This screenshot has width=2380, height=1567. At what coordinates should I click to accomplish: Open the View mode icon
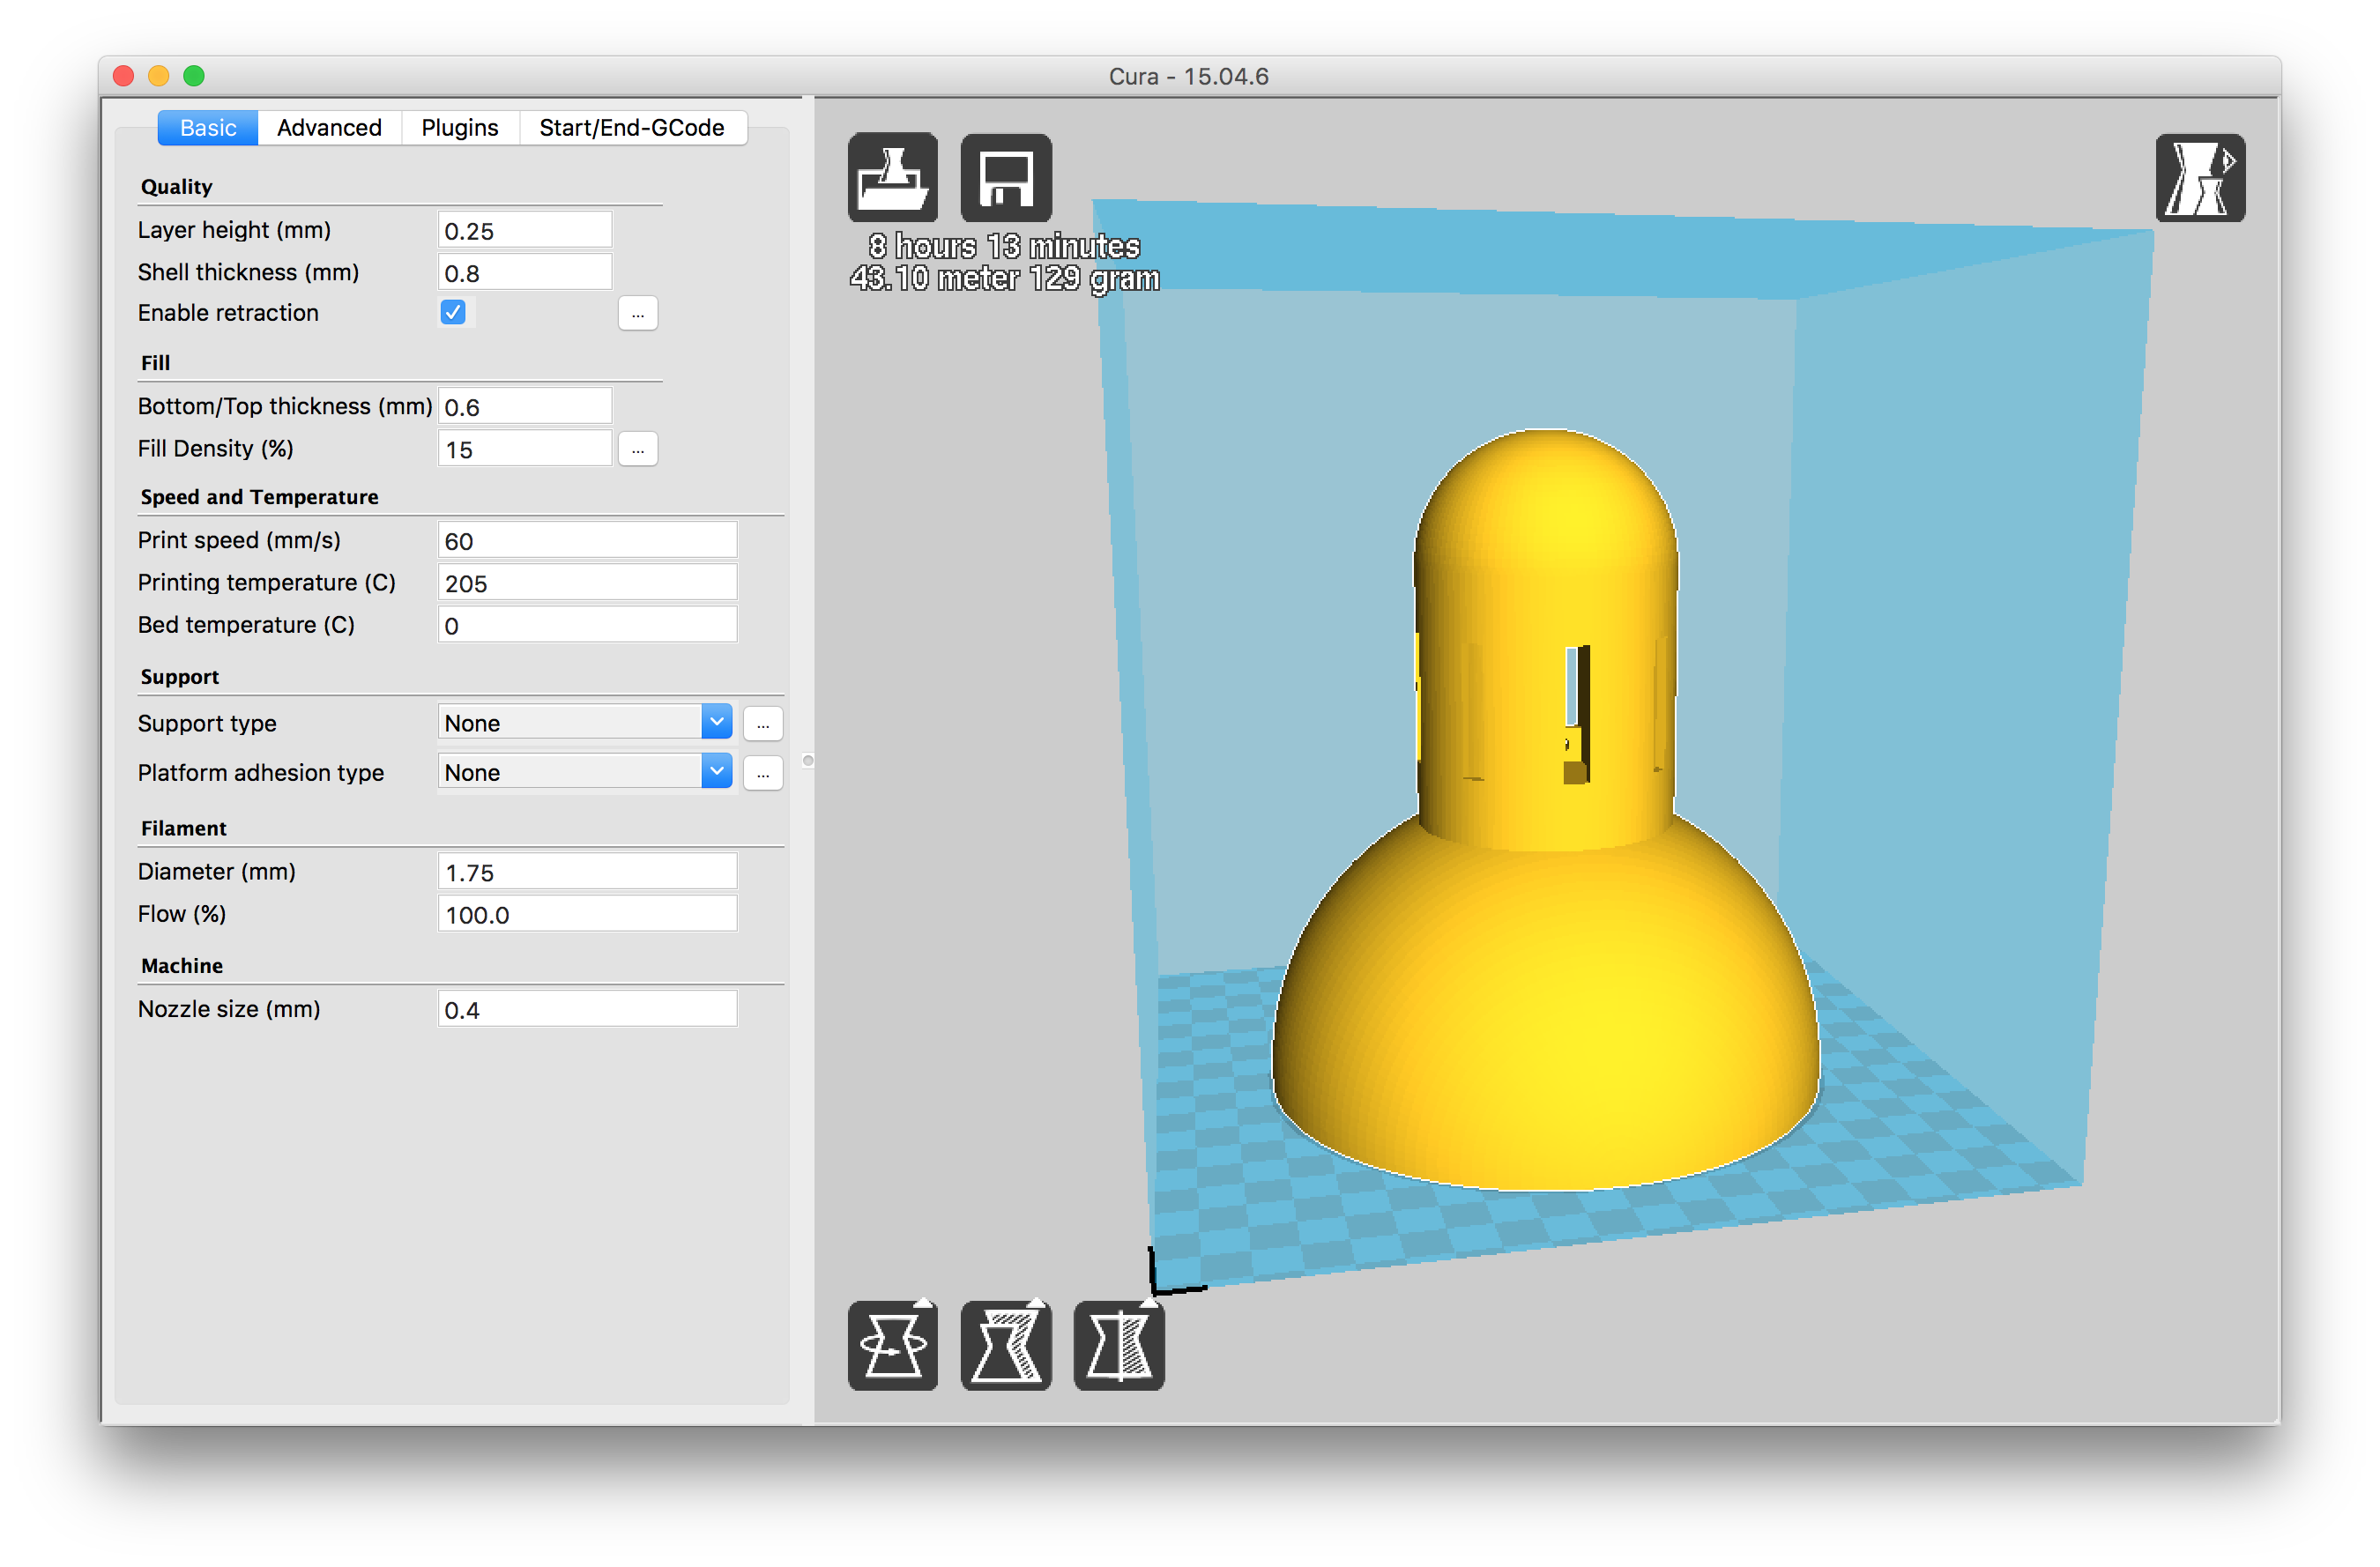coord(2200,177)
